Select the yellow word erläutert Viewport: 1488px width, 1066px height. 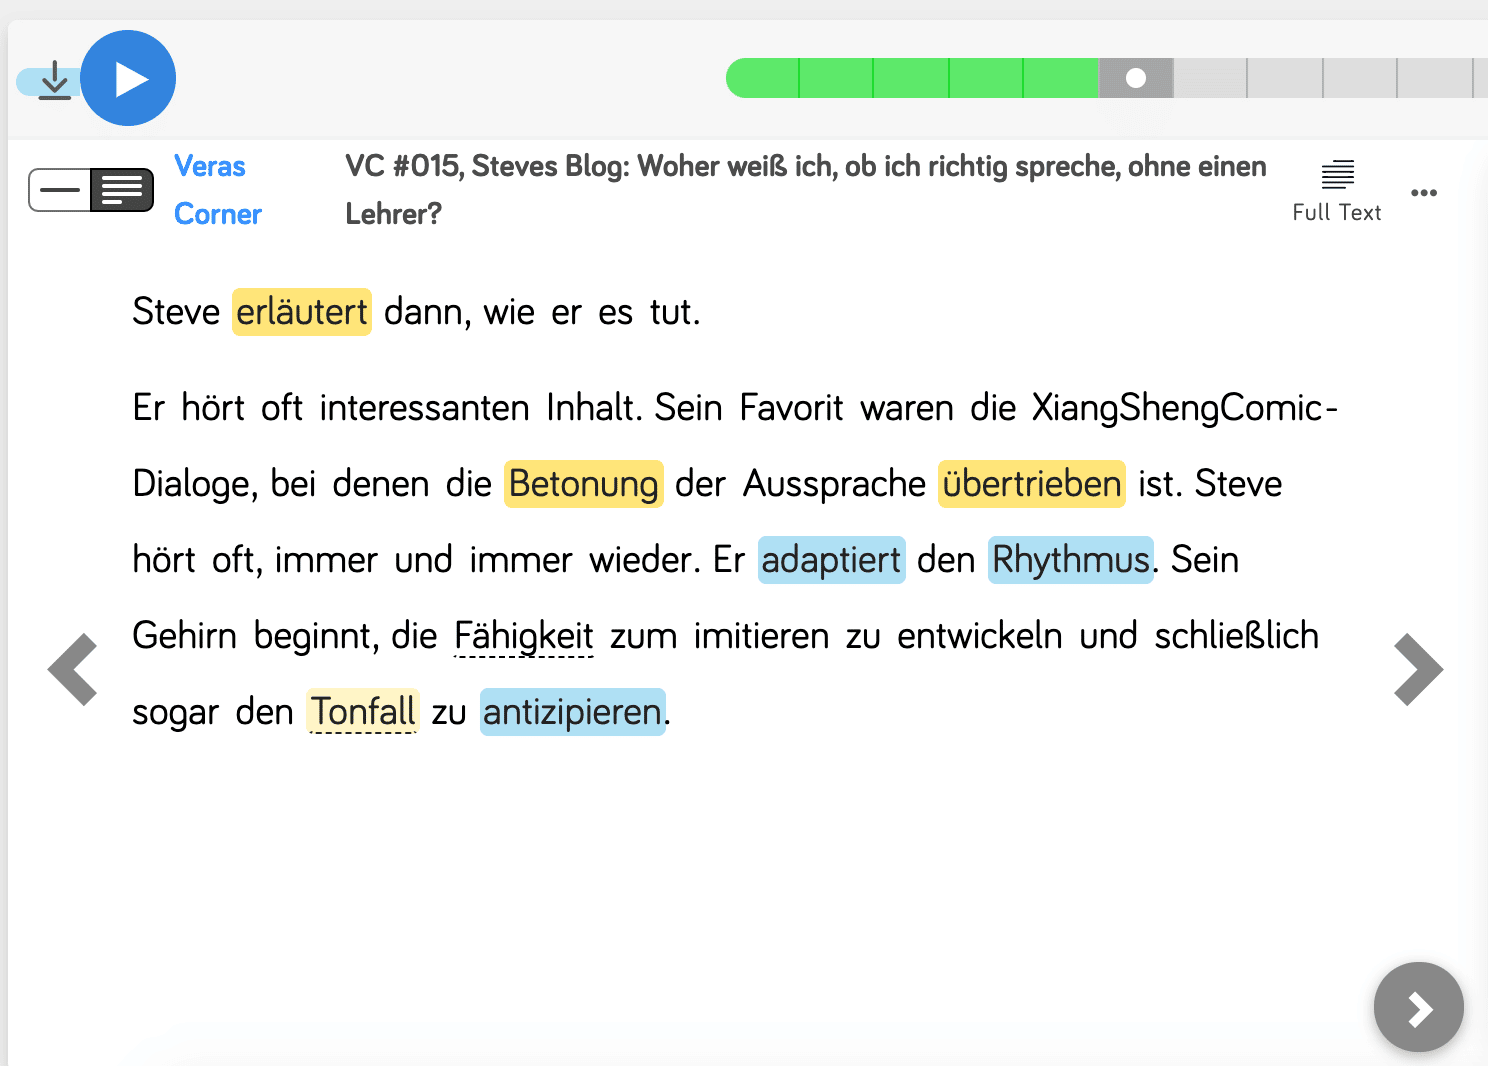coord(301,312)
